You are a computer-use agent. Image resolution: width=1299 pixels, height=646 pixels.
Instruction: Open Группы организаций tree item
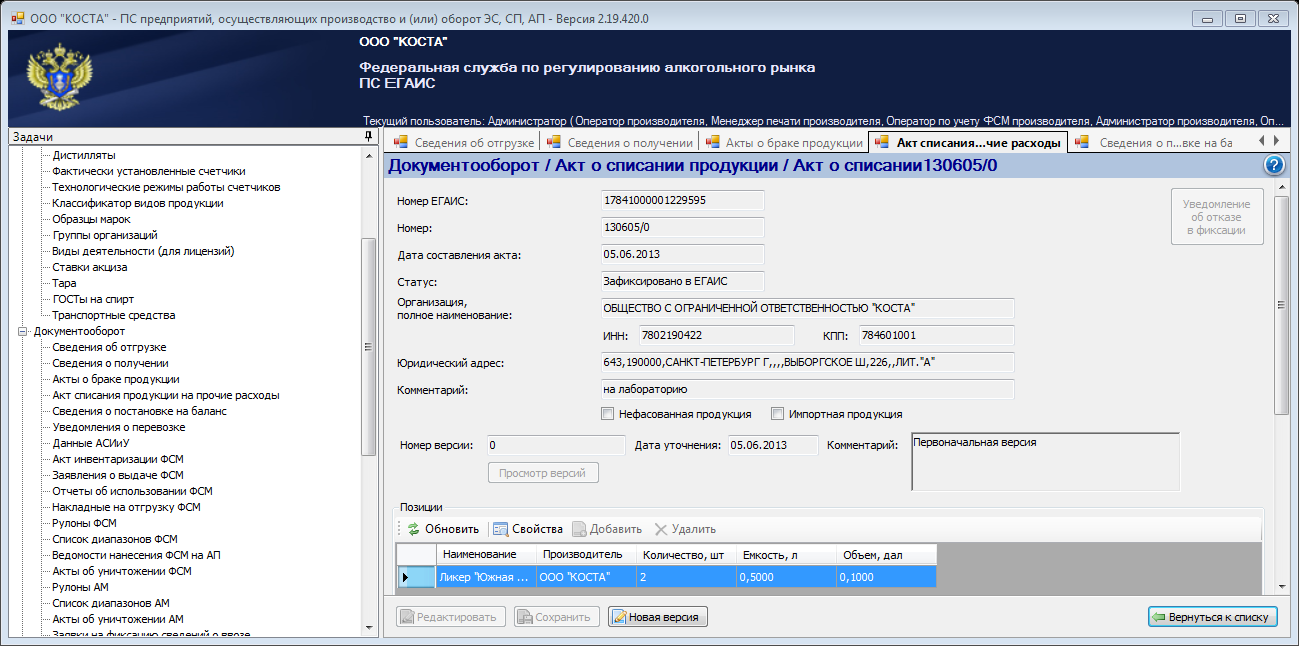click(105, 235)
